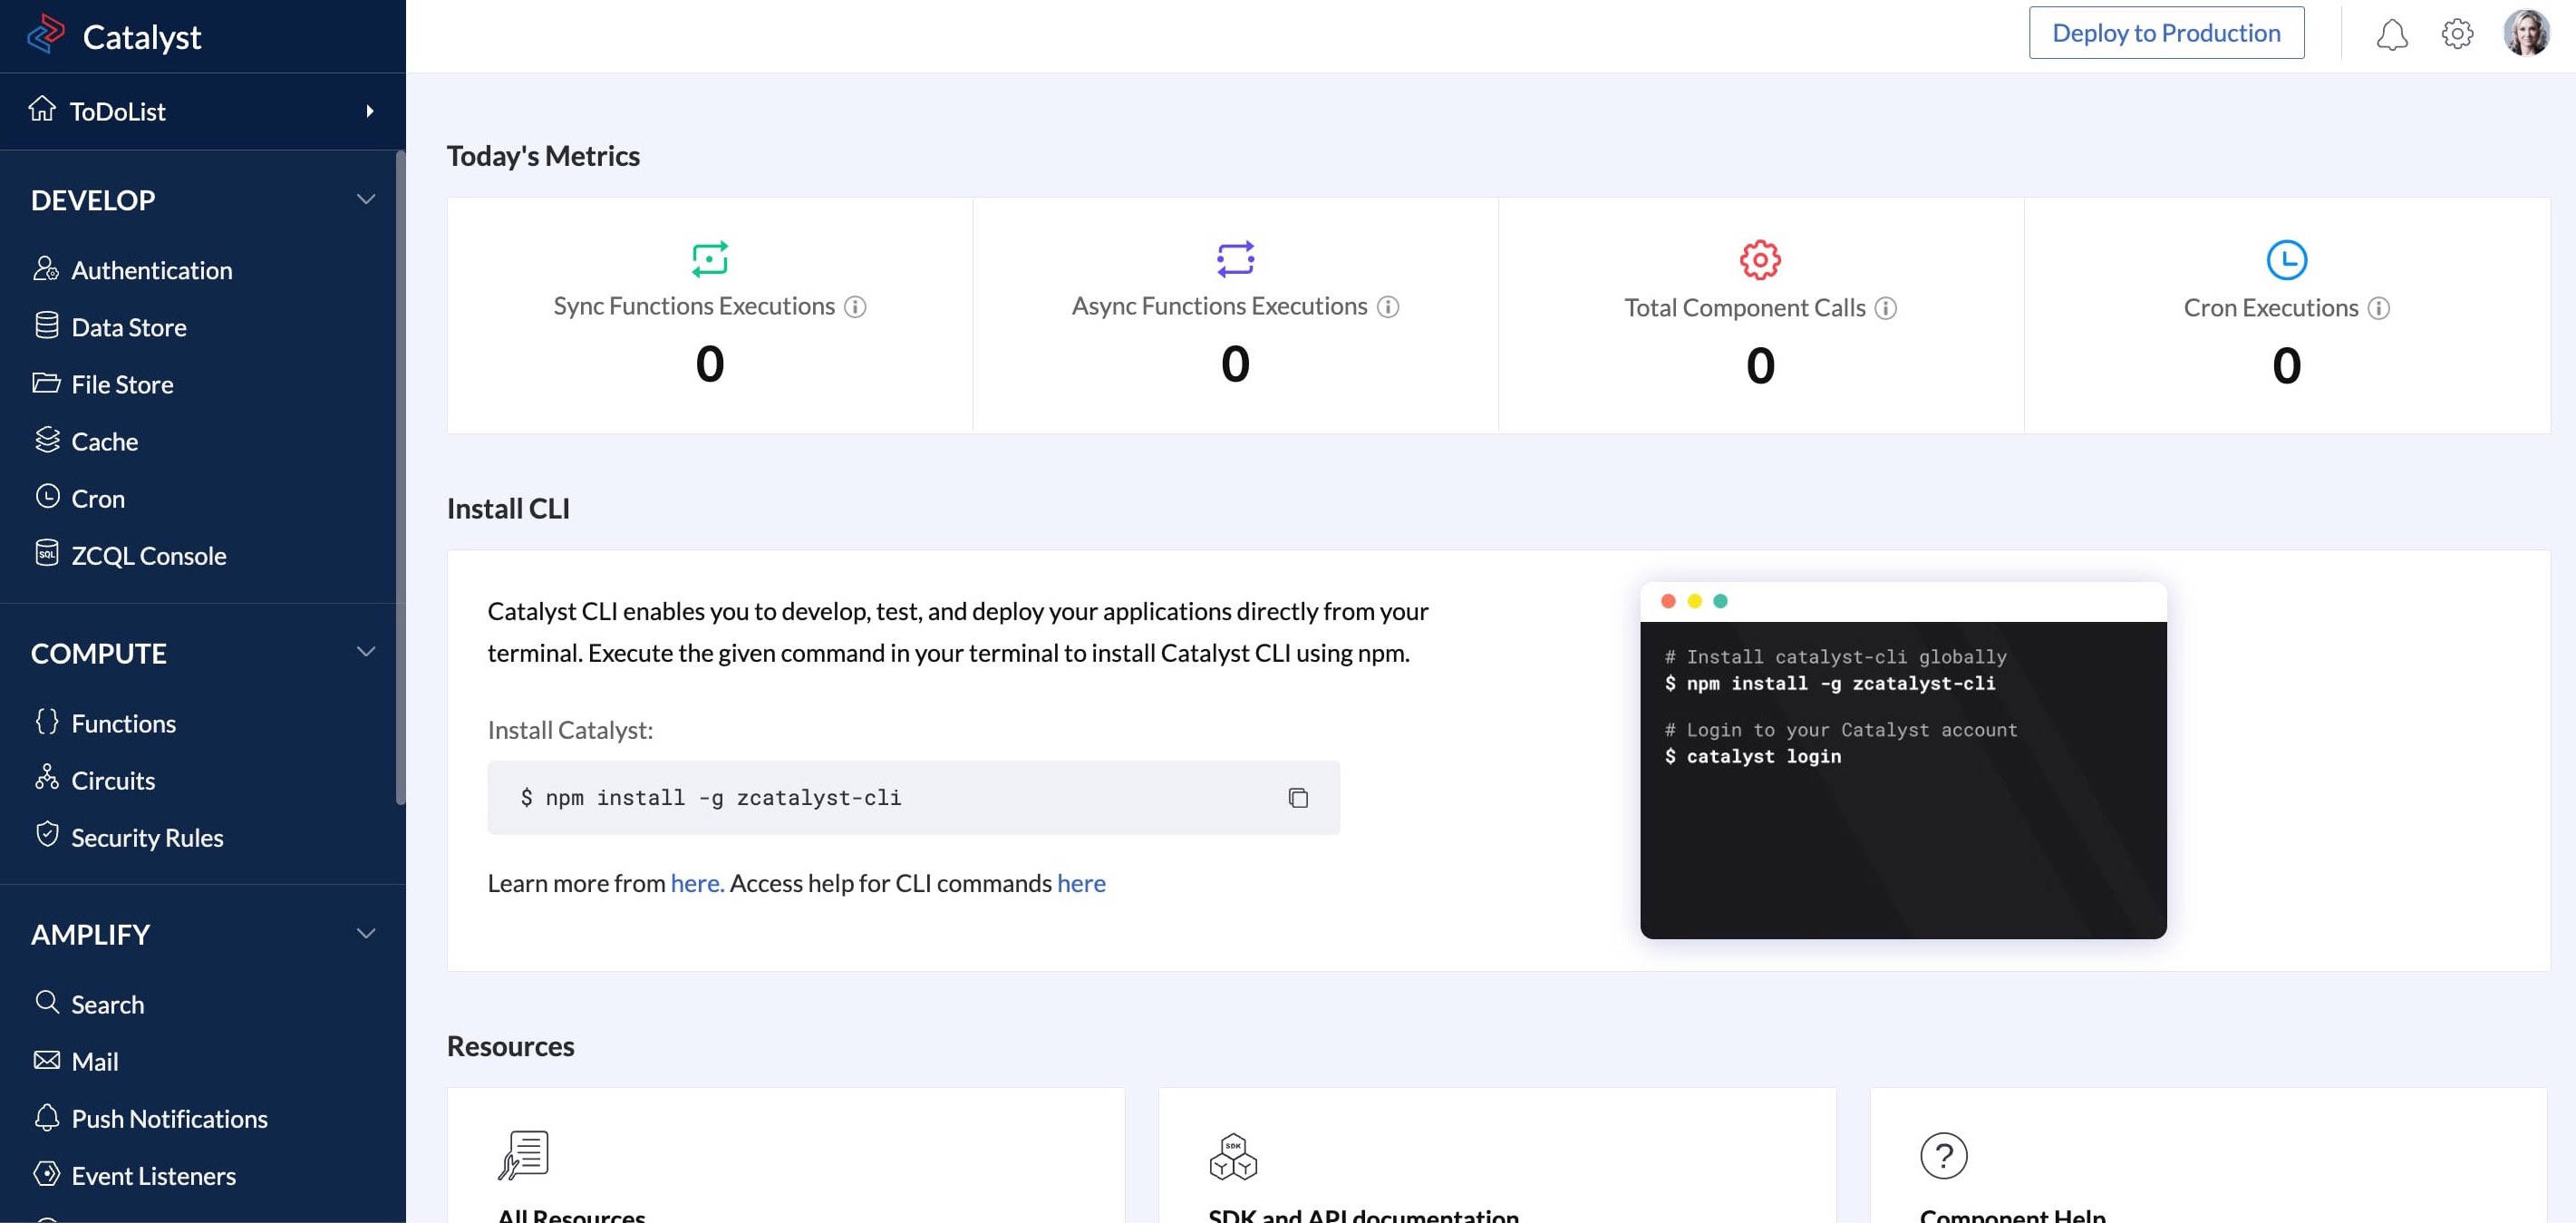Open Security Rules

coord(147,838)
